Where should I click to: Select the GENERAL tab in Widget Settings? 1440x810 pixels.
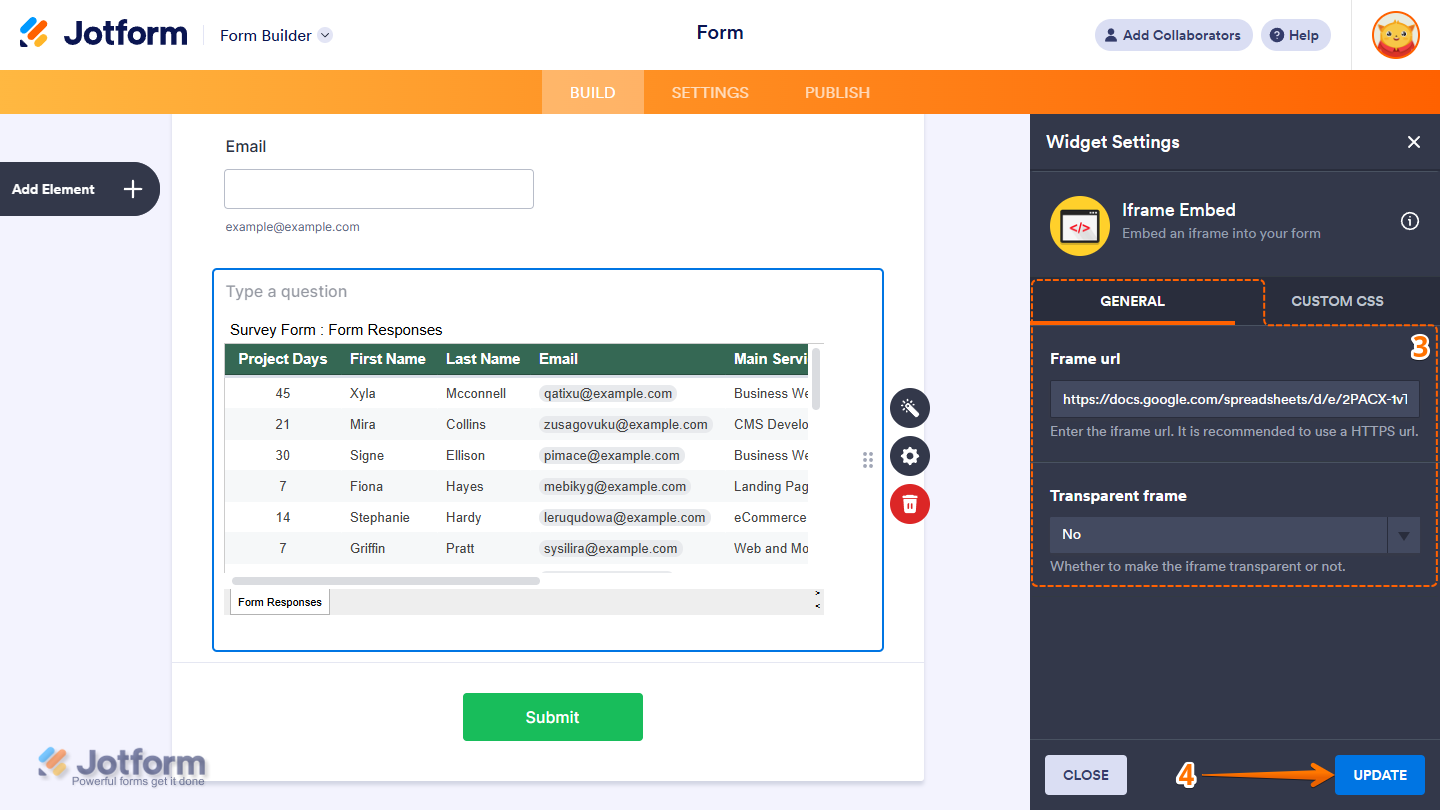(1133, 301)
